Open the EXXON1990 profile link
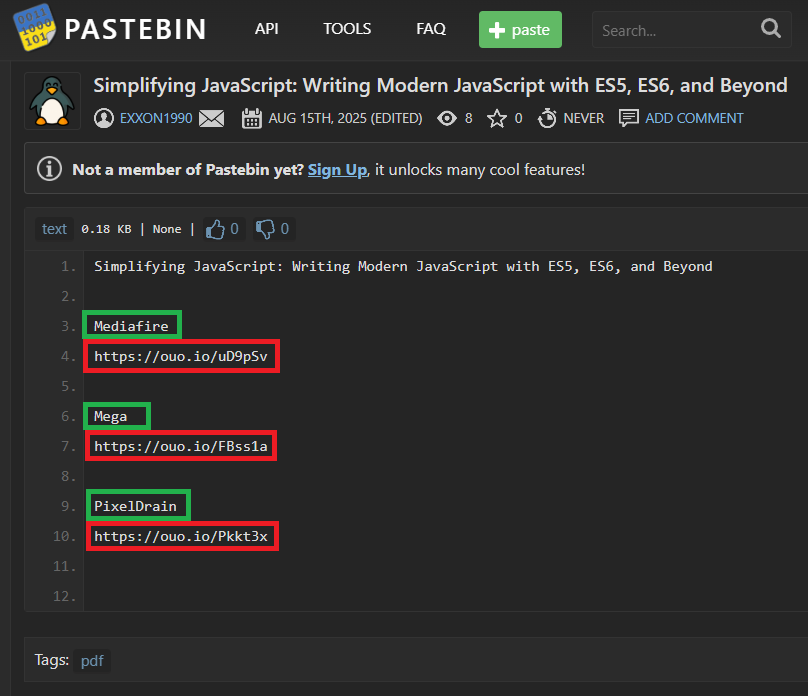The image size is (808, 696). point(156,118)
